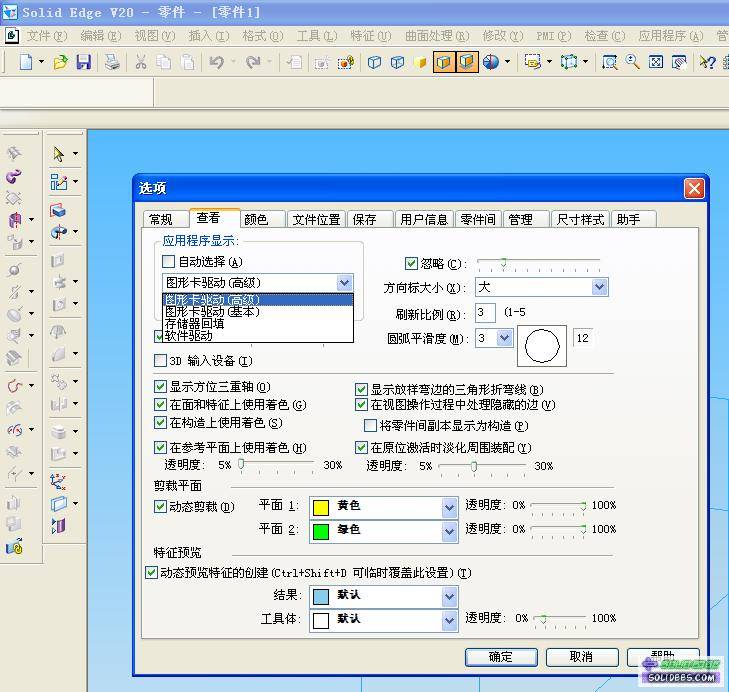Click the Revolved Protrusion icon in left toolbar

[x=59, y=232]
